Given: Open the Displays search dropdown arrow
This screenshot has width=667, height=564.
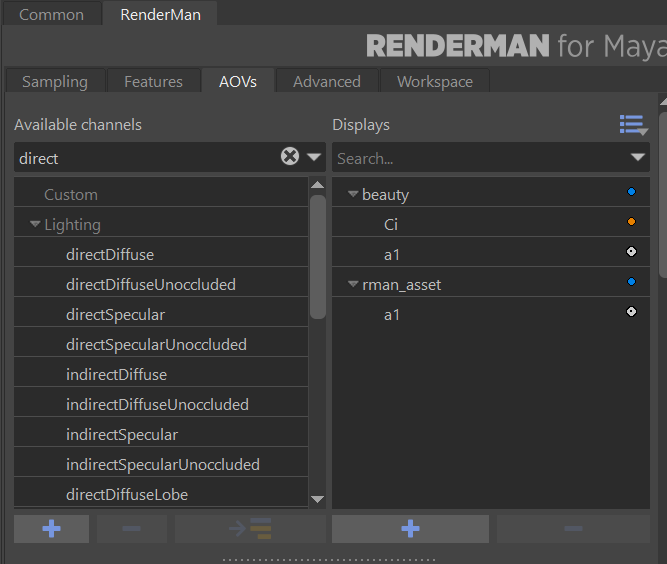Looking at the screenshot, I should click(638, 157).
